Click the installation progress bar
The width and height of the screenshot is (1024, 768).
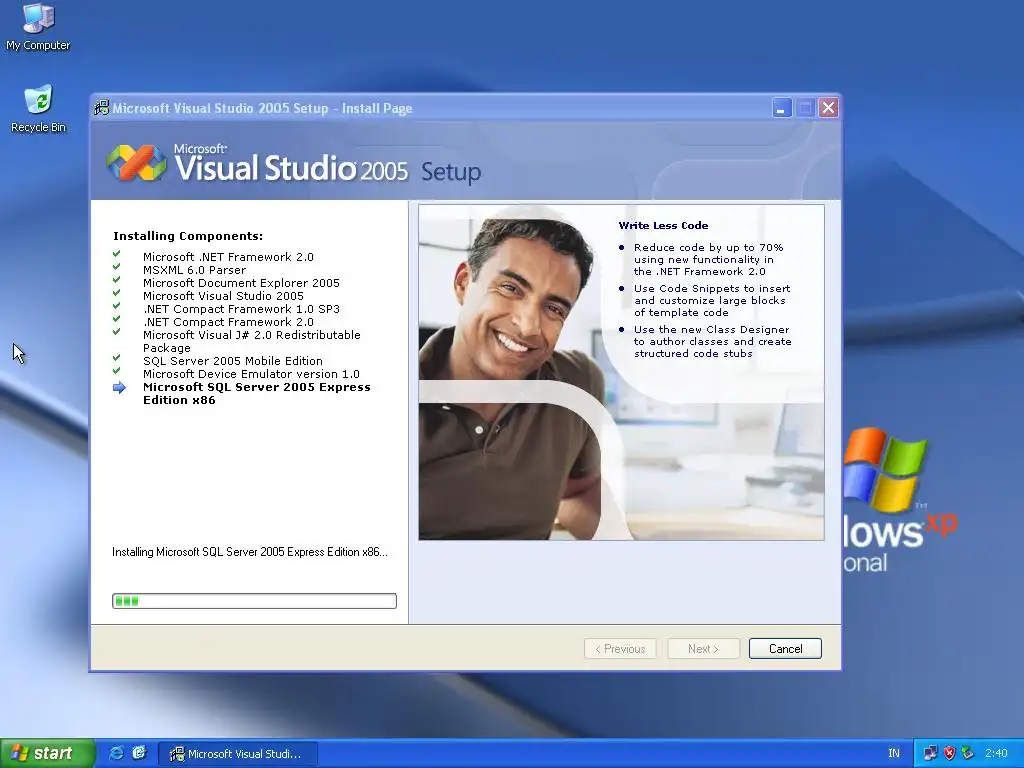254,601
